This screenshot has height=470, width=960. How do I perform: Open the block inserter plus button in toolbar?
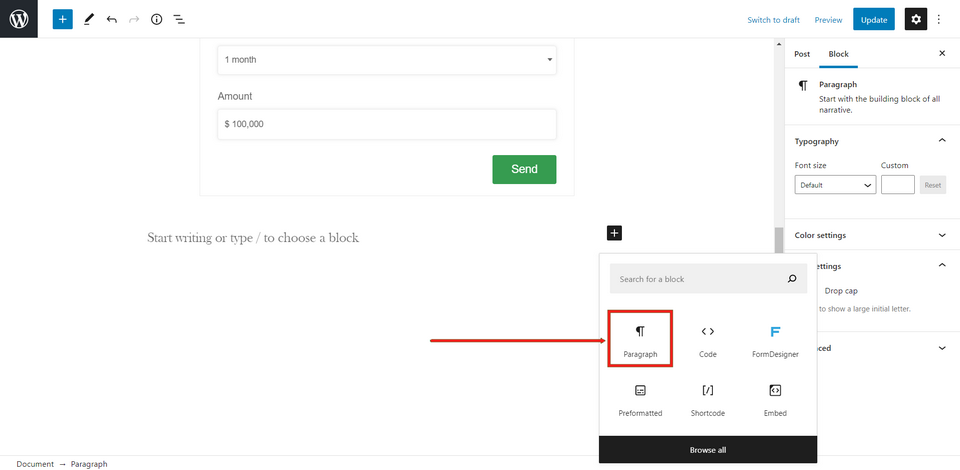pyautogui.click(x=63, y=19)
